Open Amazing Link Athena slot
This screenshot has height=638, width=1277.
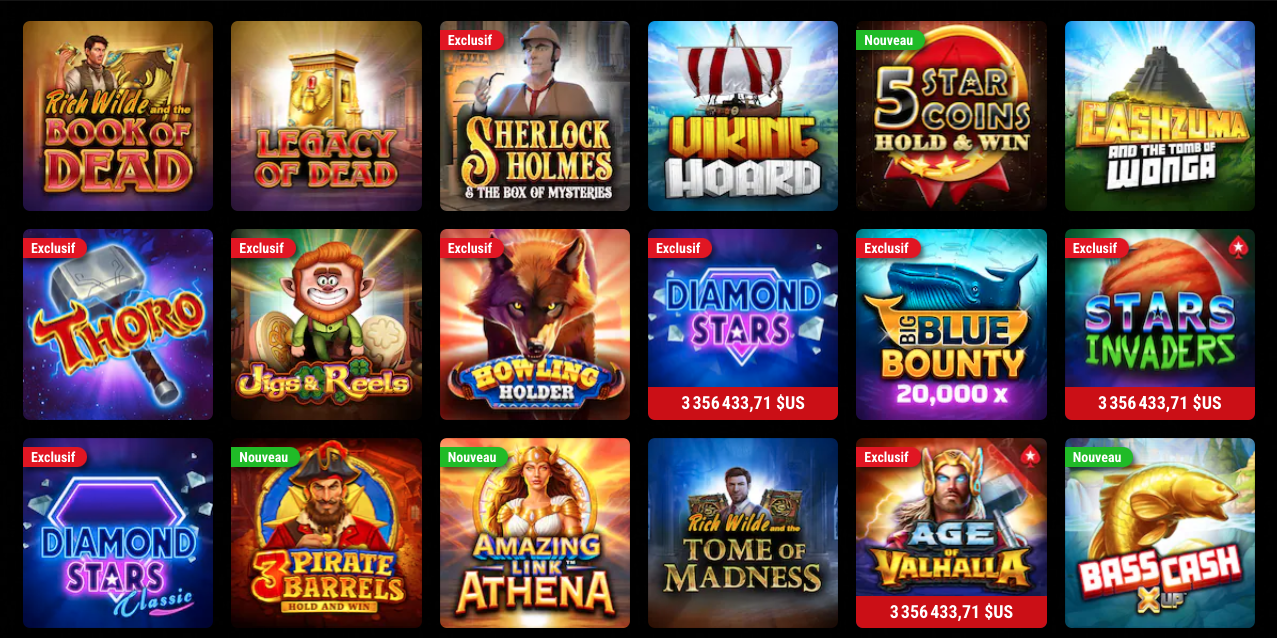(535, 533)
